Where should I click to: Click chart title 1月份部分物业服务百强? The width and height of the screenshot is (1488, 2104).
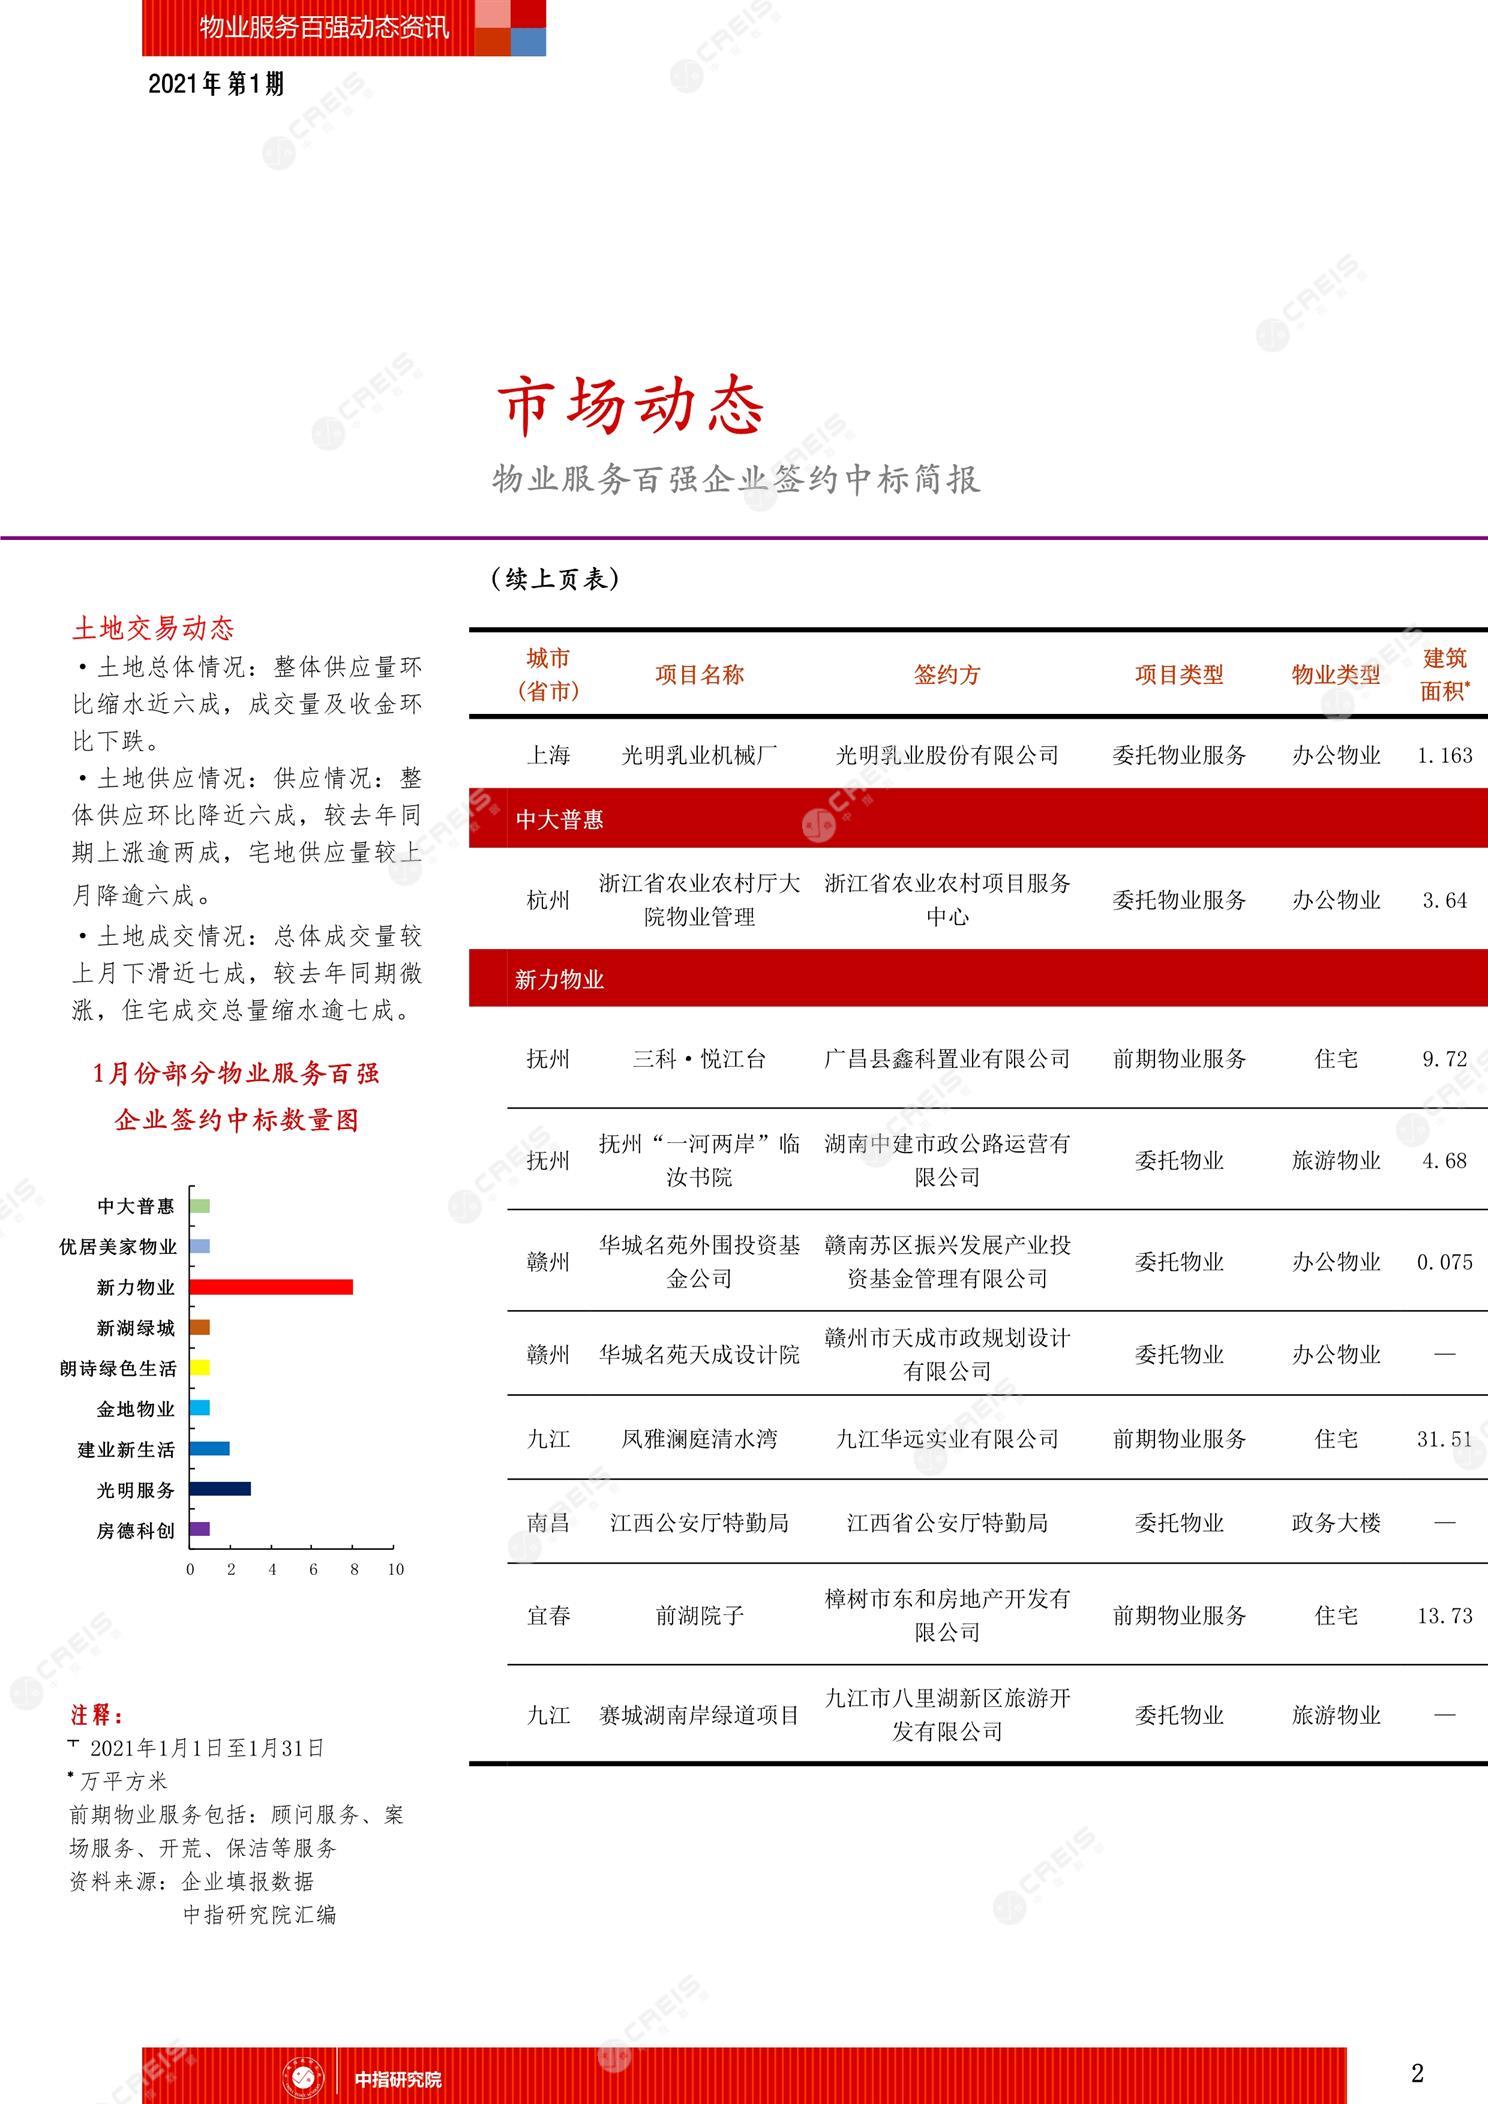point(237,1074)
